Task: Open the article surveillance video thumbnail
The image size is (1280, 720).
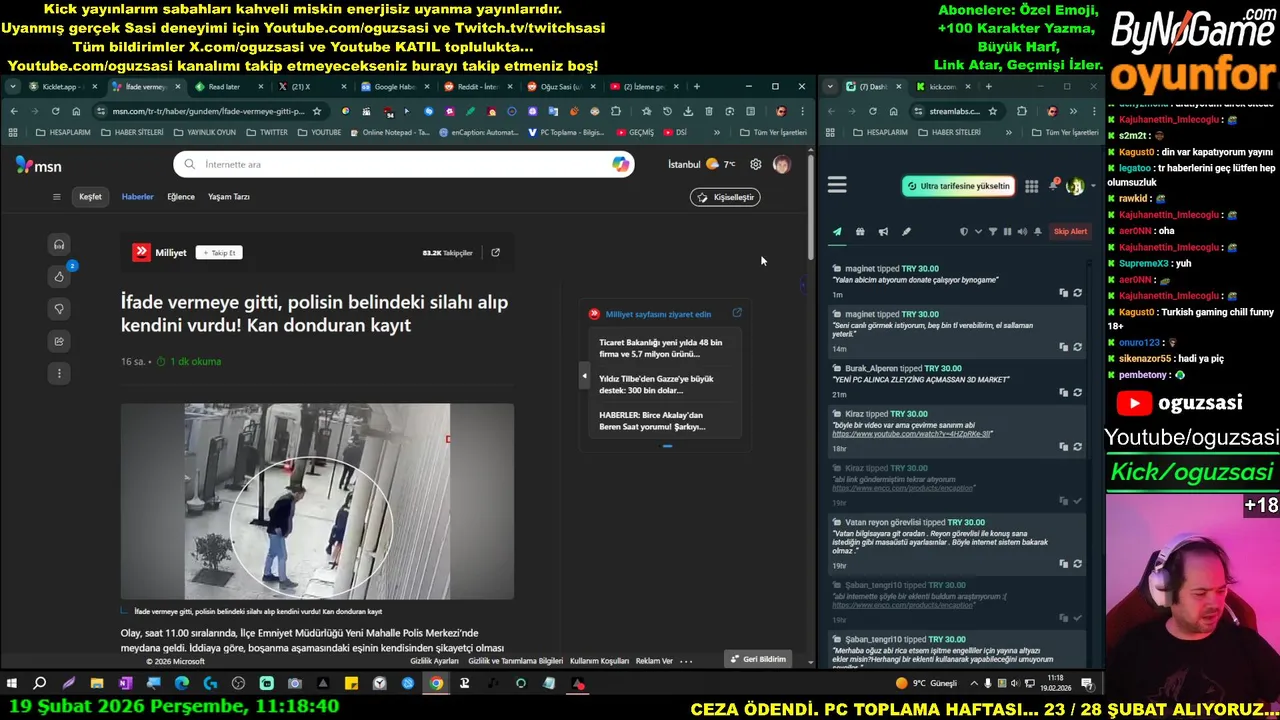Action: pos(317,501)
